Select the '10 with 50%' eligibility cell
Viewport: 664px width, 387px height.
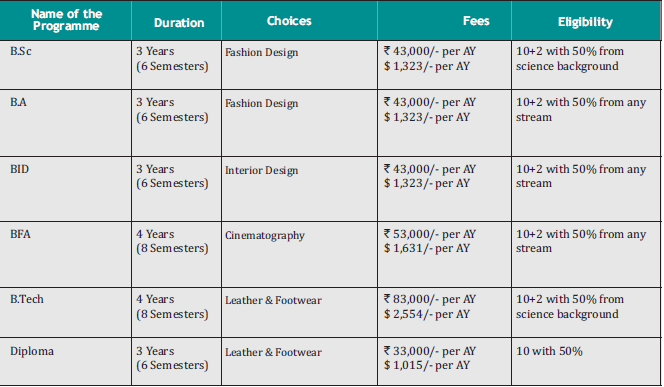point(586,361)
